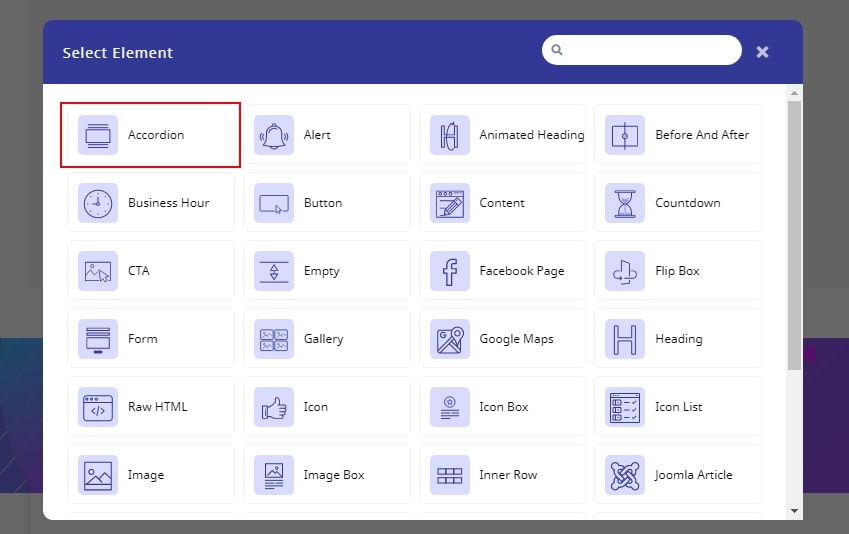This screenshot has width=849, height=534.
Task: Click the Image Box label
Action: click(334, 476)
